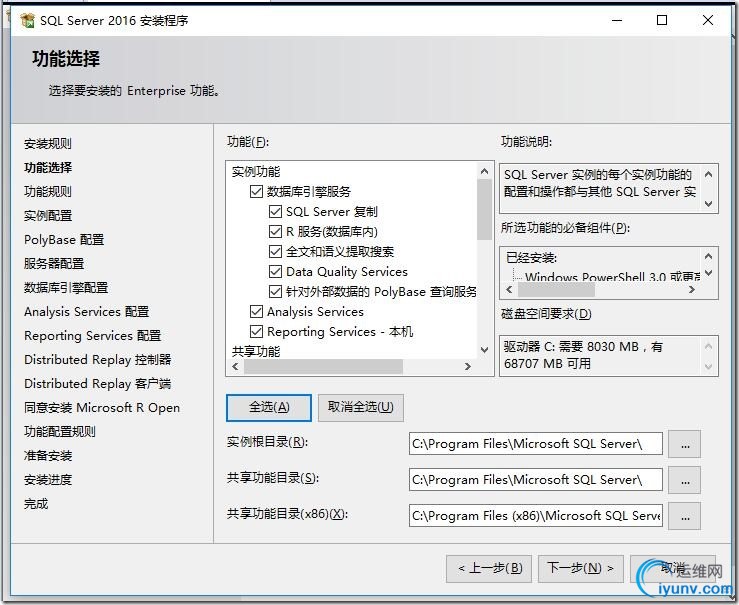Uncheck 数据库引擎服务 checkbox
The image size is (739, 605).
point(256,191)
